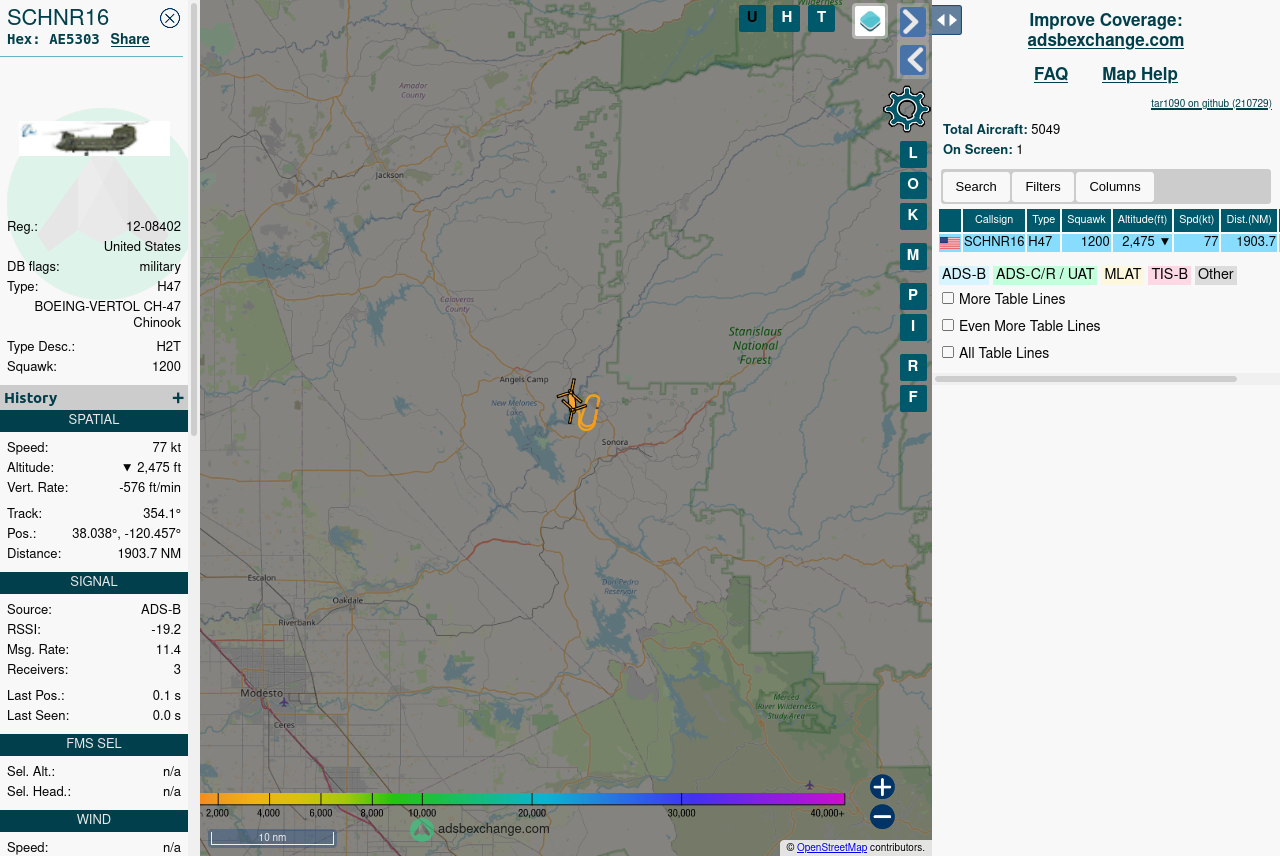
Task: Click the horizontal table scrollbar
Action: [1086, 379]
